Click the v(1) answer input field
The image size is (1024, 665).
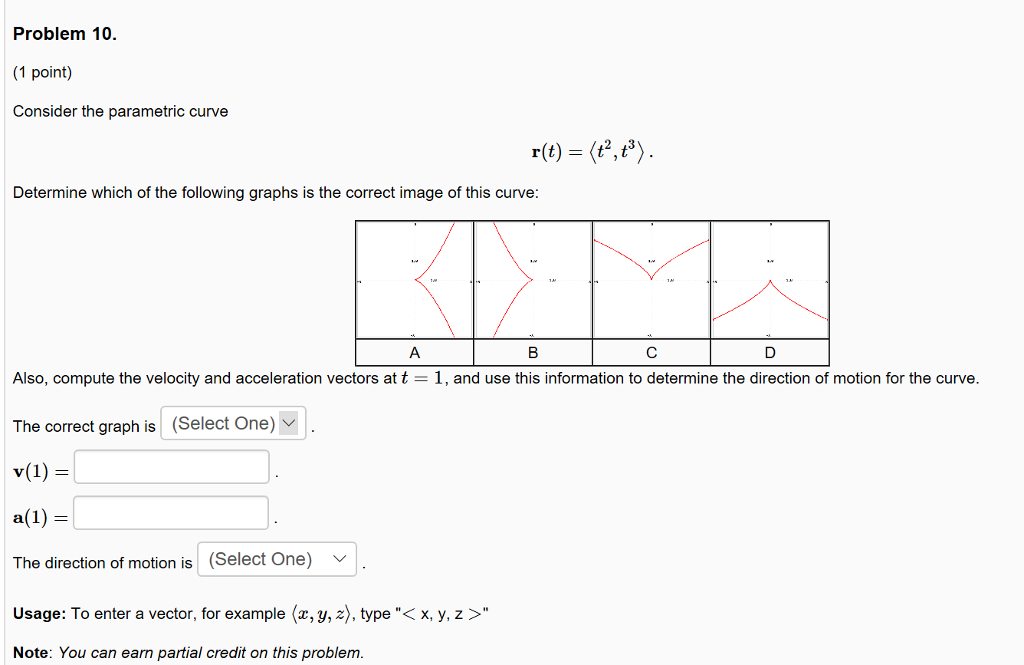(x=170, y=465)
